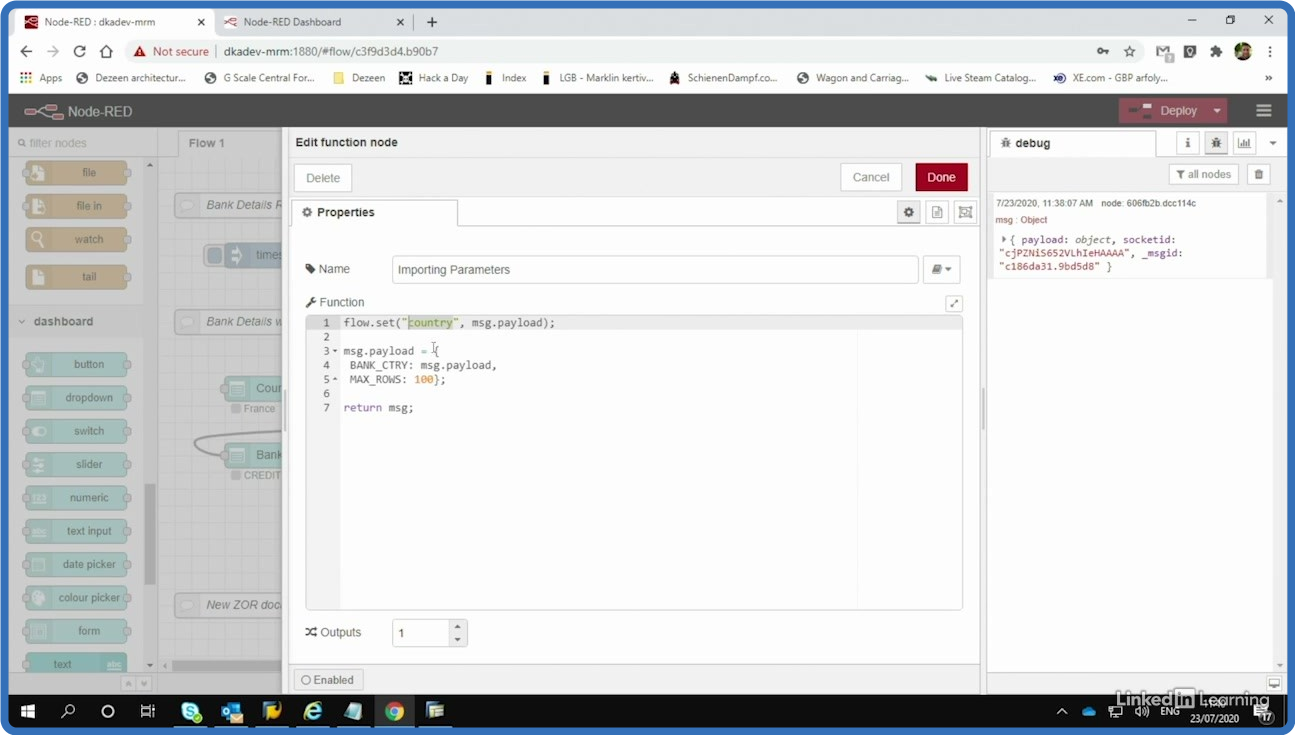Open the dashboard chart sidebar tab

(x=1244, y=143)
